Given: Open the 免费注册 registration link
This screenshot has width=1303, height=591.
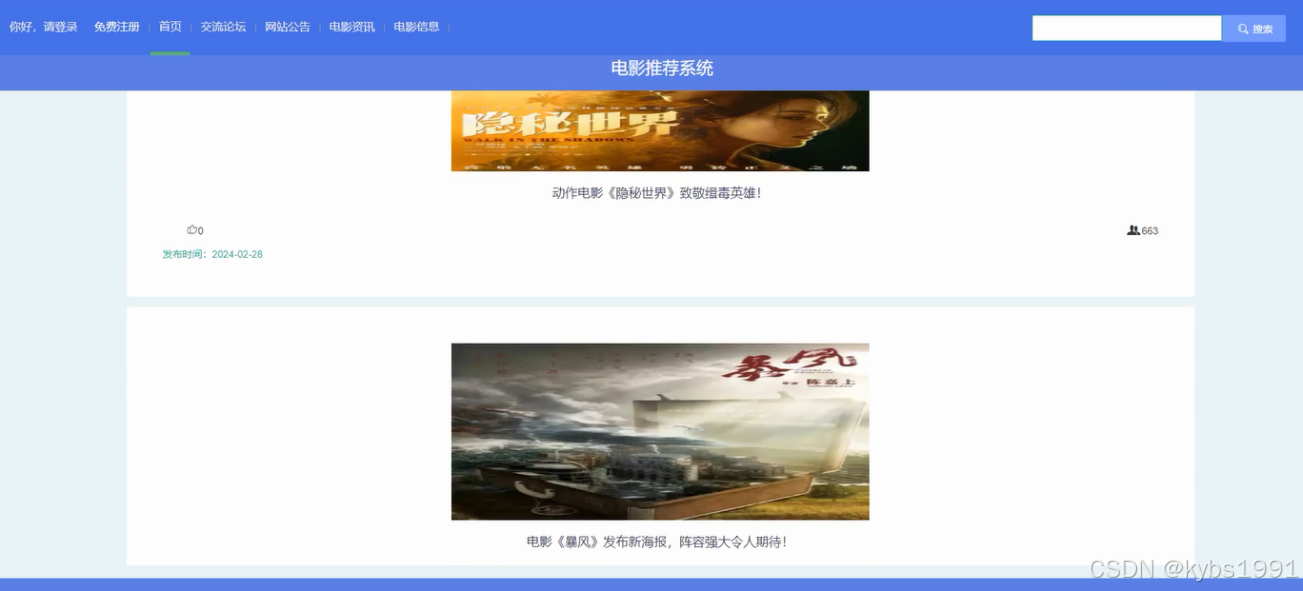Looking at the screenshot, I should click(117, 27).
